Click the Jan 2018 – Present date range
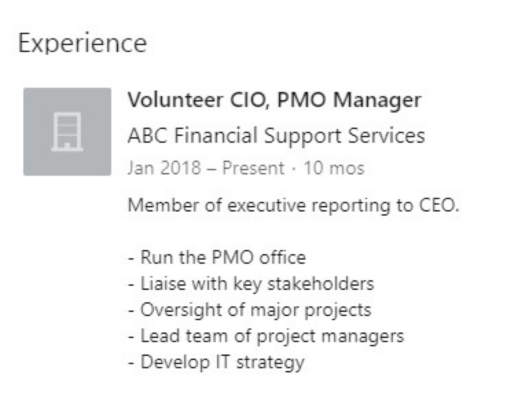The image size is (529, 420). (206, 168)
